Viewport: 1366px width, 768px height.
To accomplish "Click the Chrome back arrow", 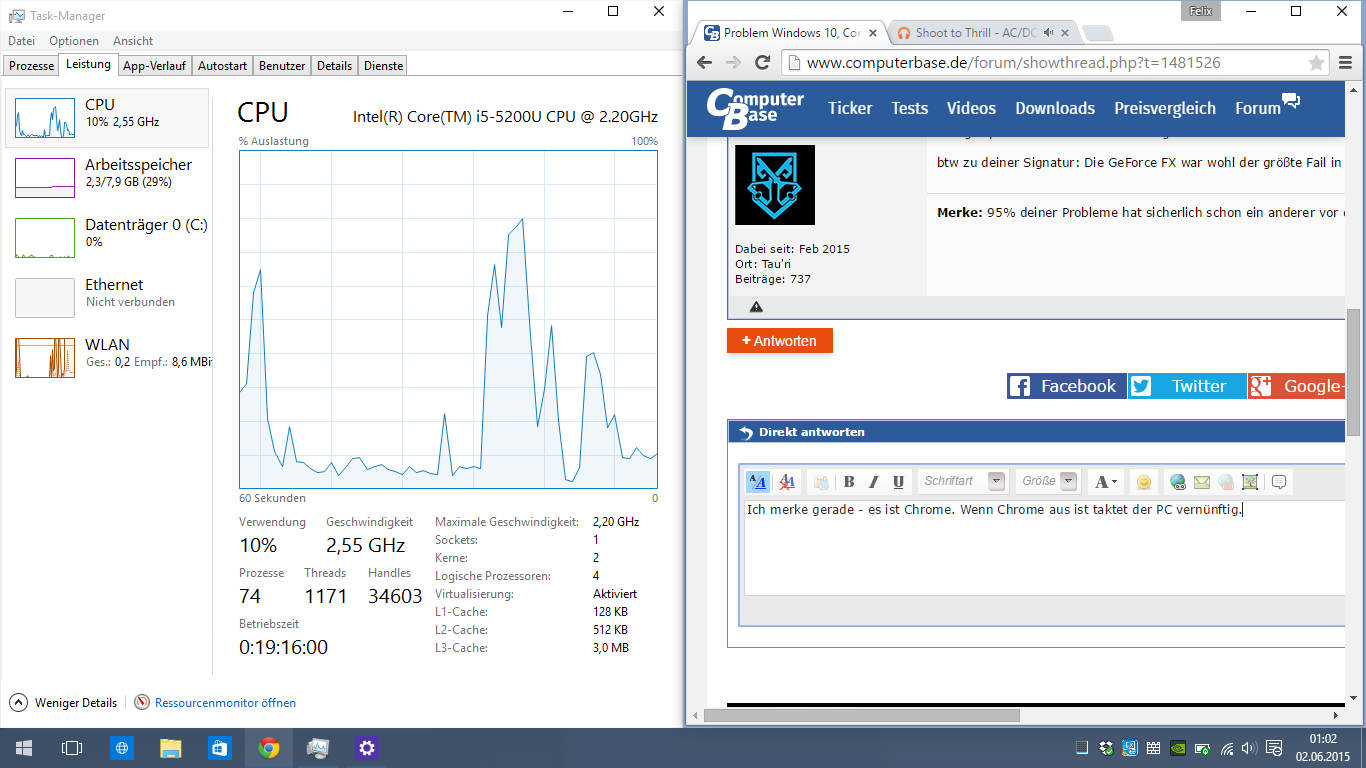I will click(x=704, y=62).
